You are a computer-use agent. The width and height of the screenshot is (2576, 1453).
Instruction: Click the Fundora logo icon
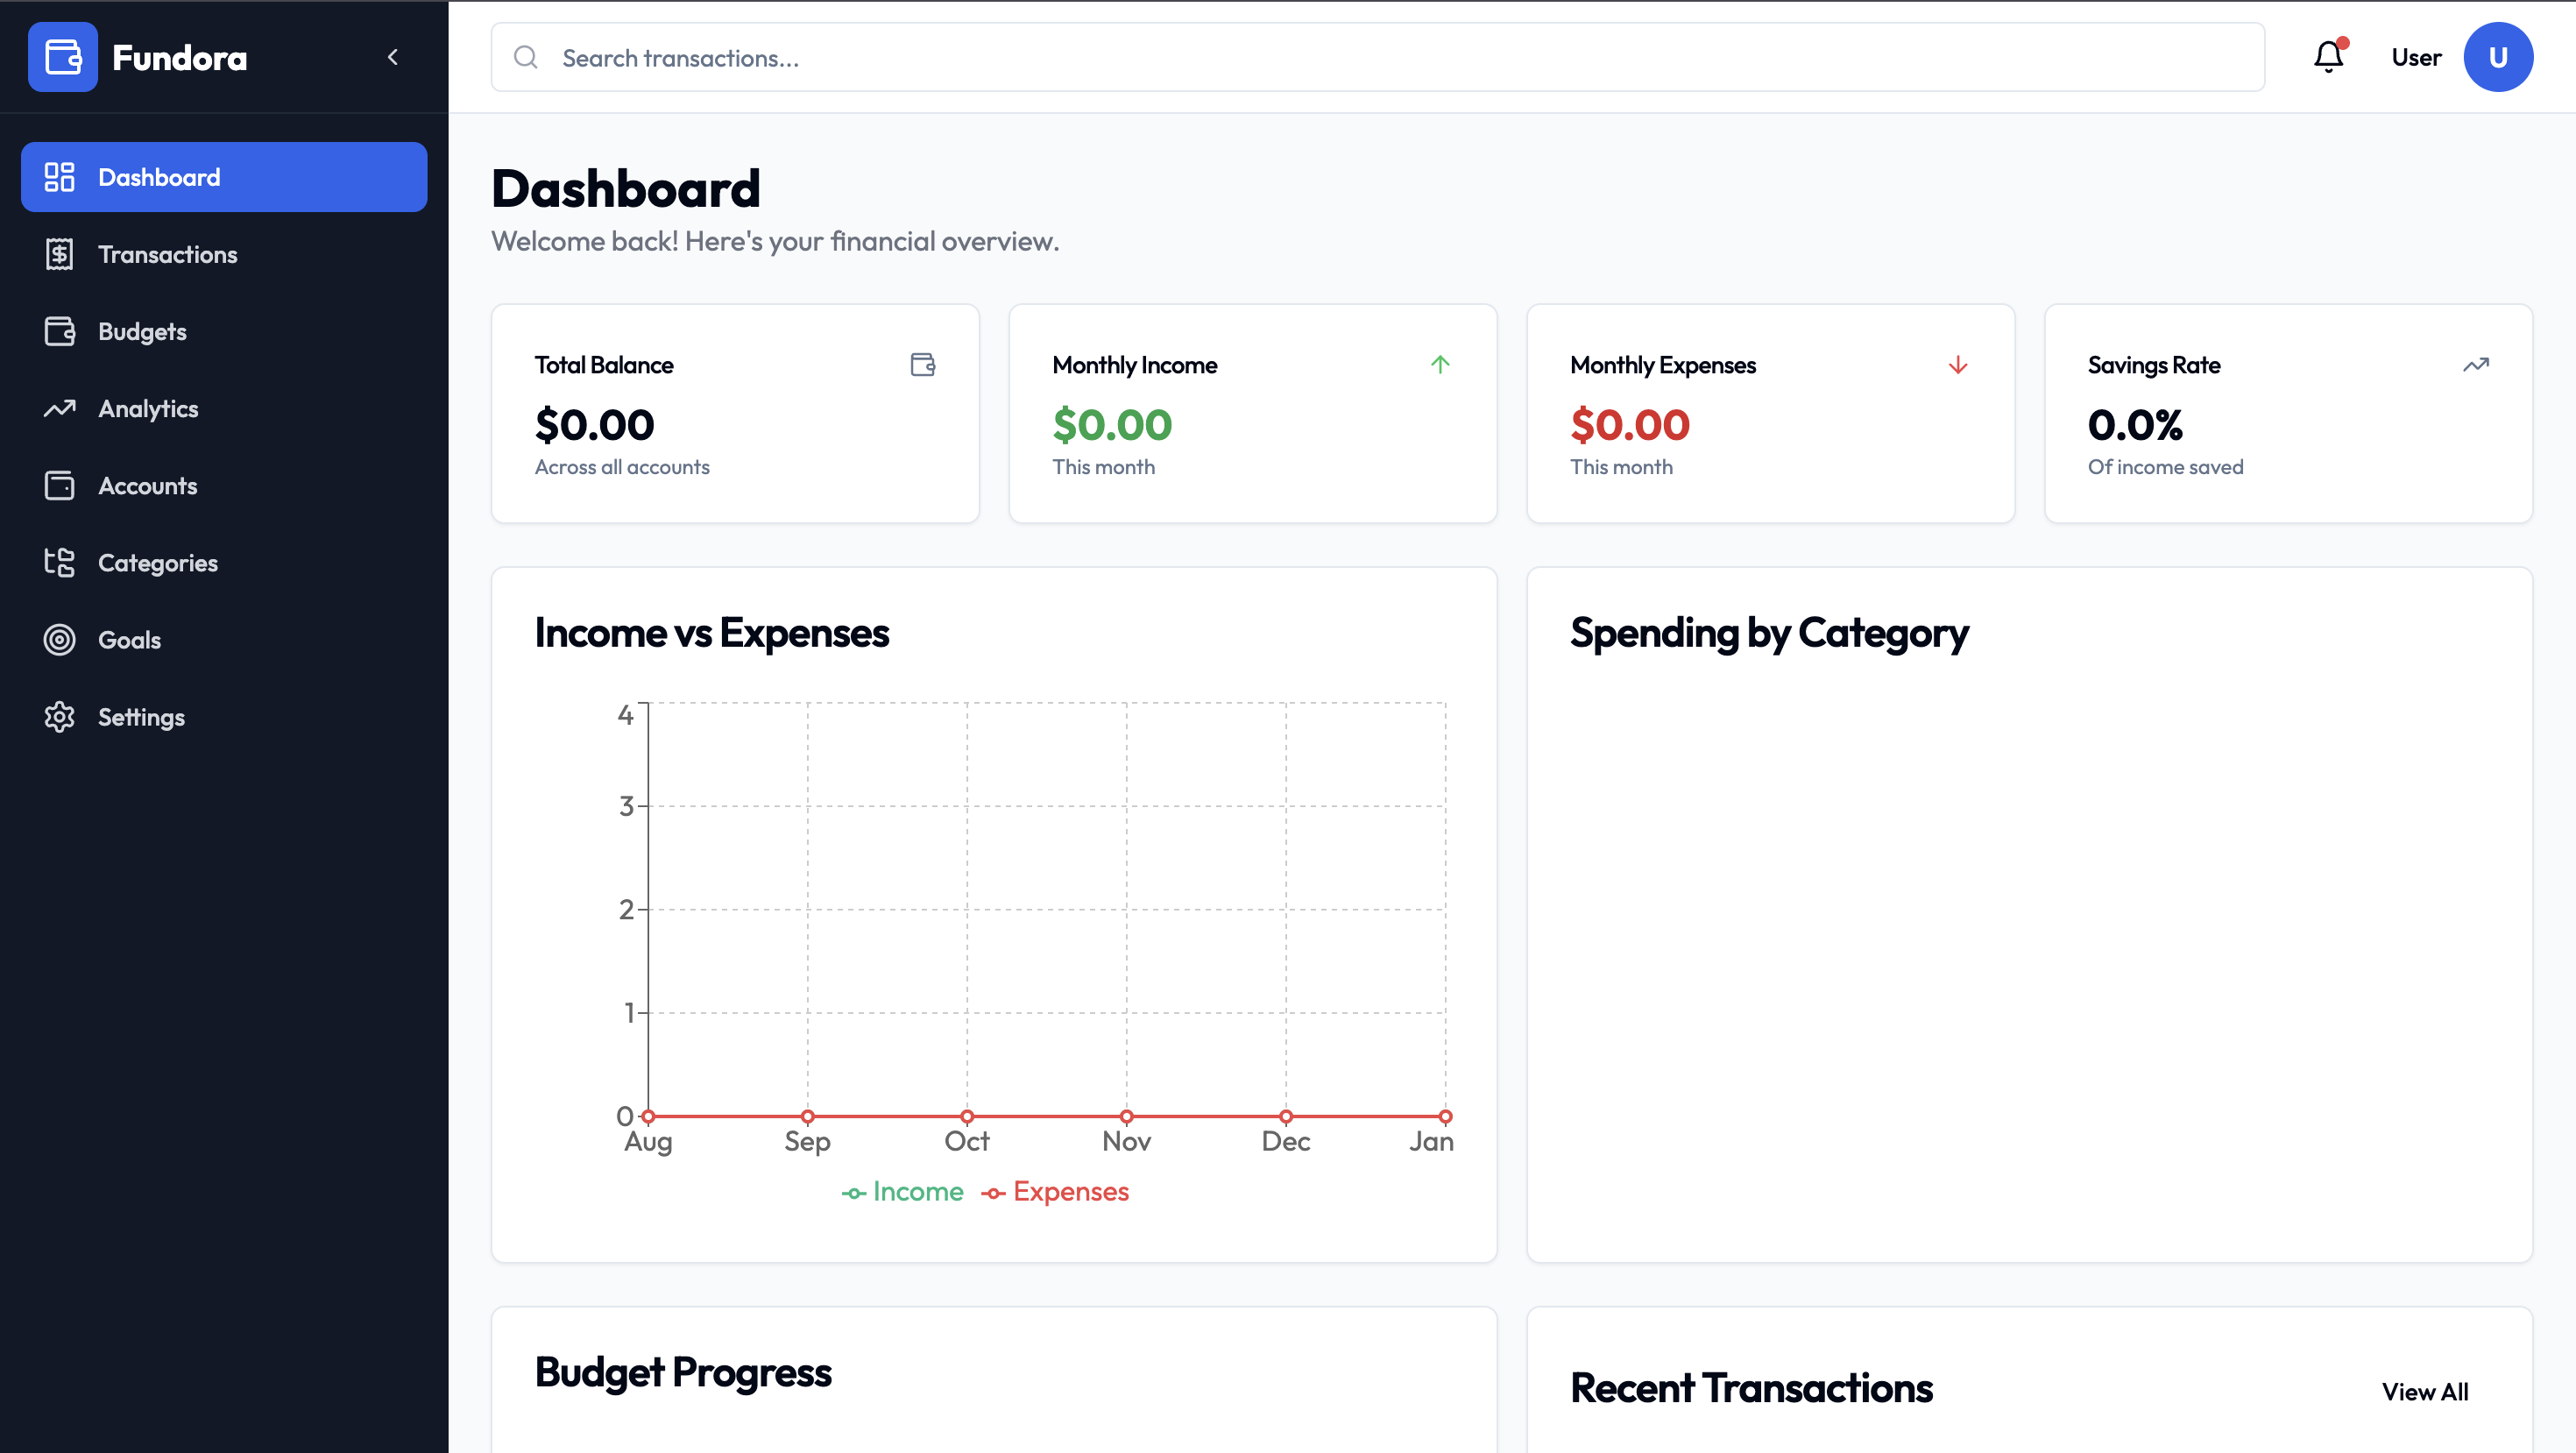[63, 57]
